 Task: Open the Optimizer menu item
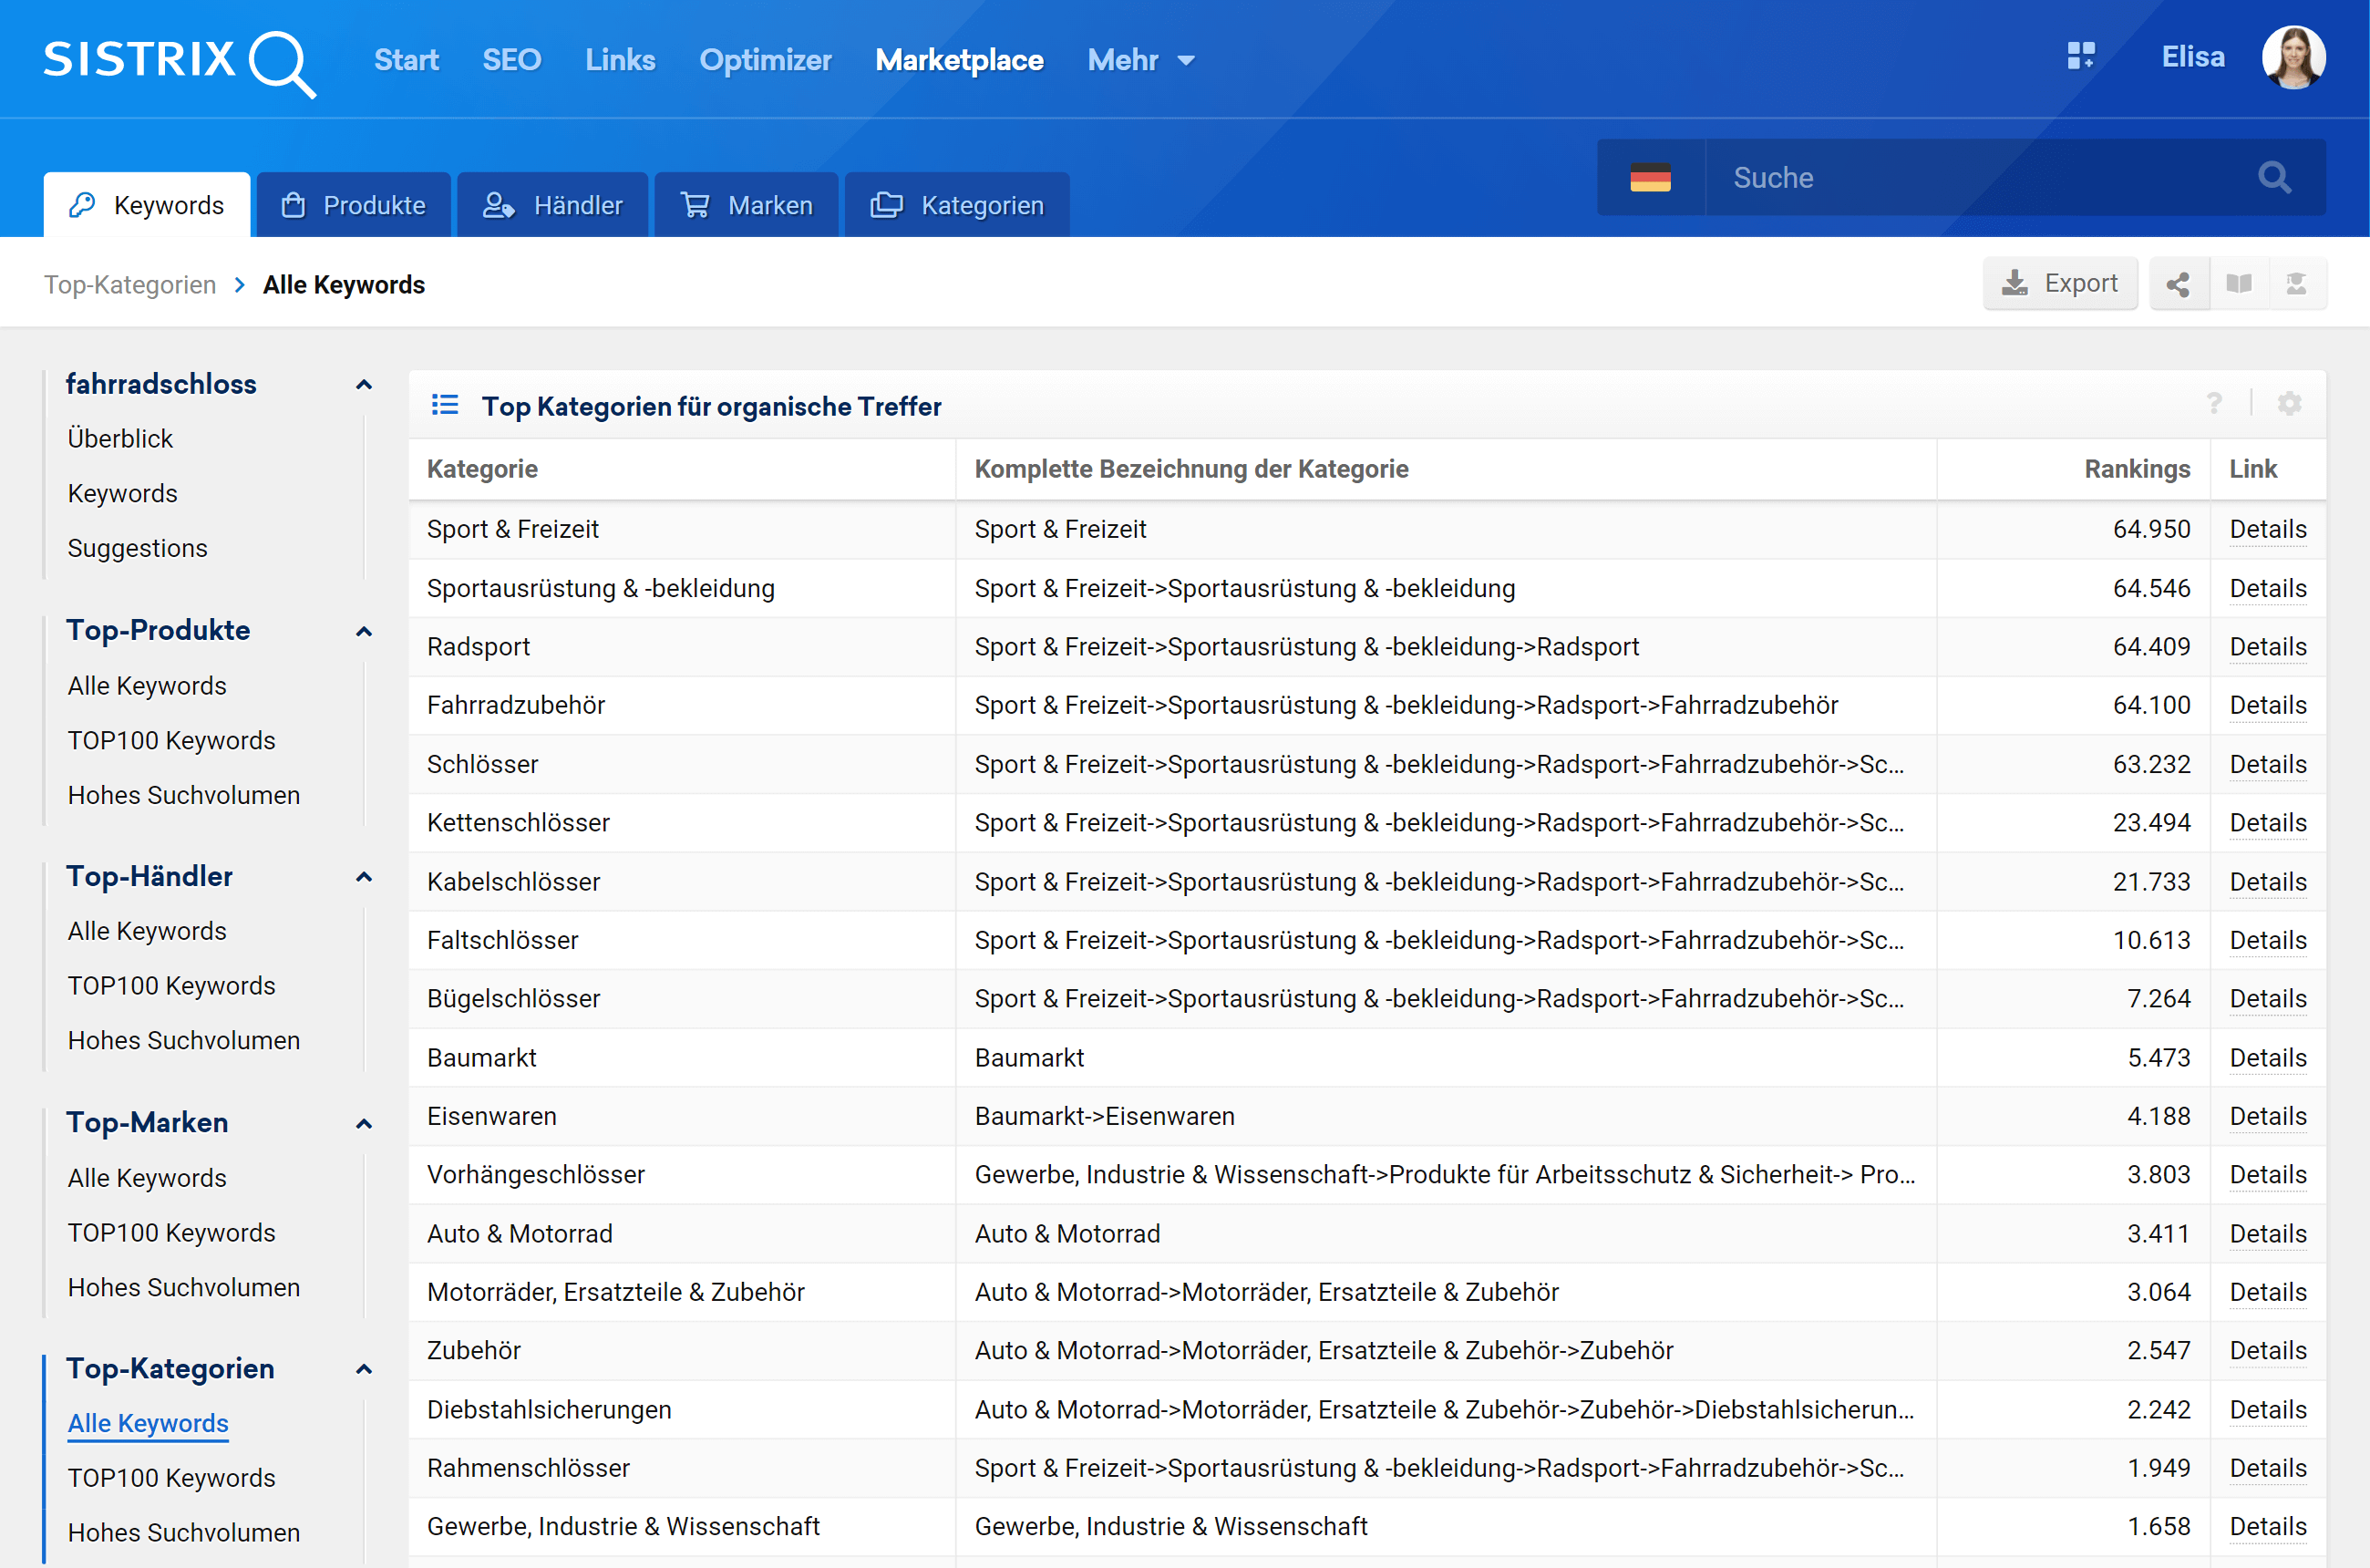tap(765, 60)
